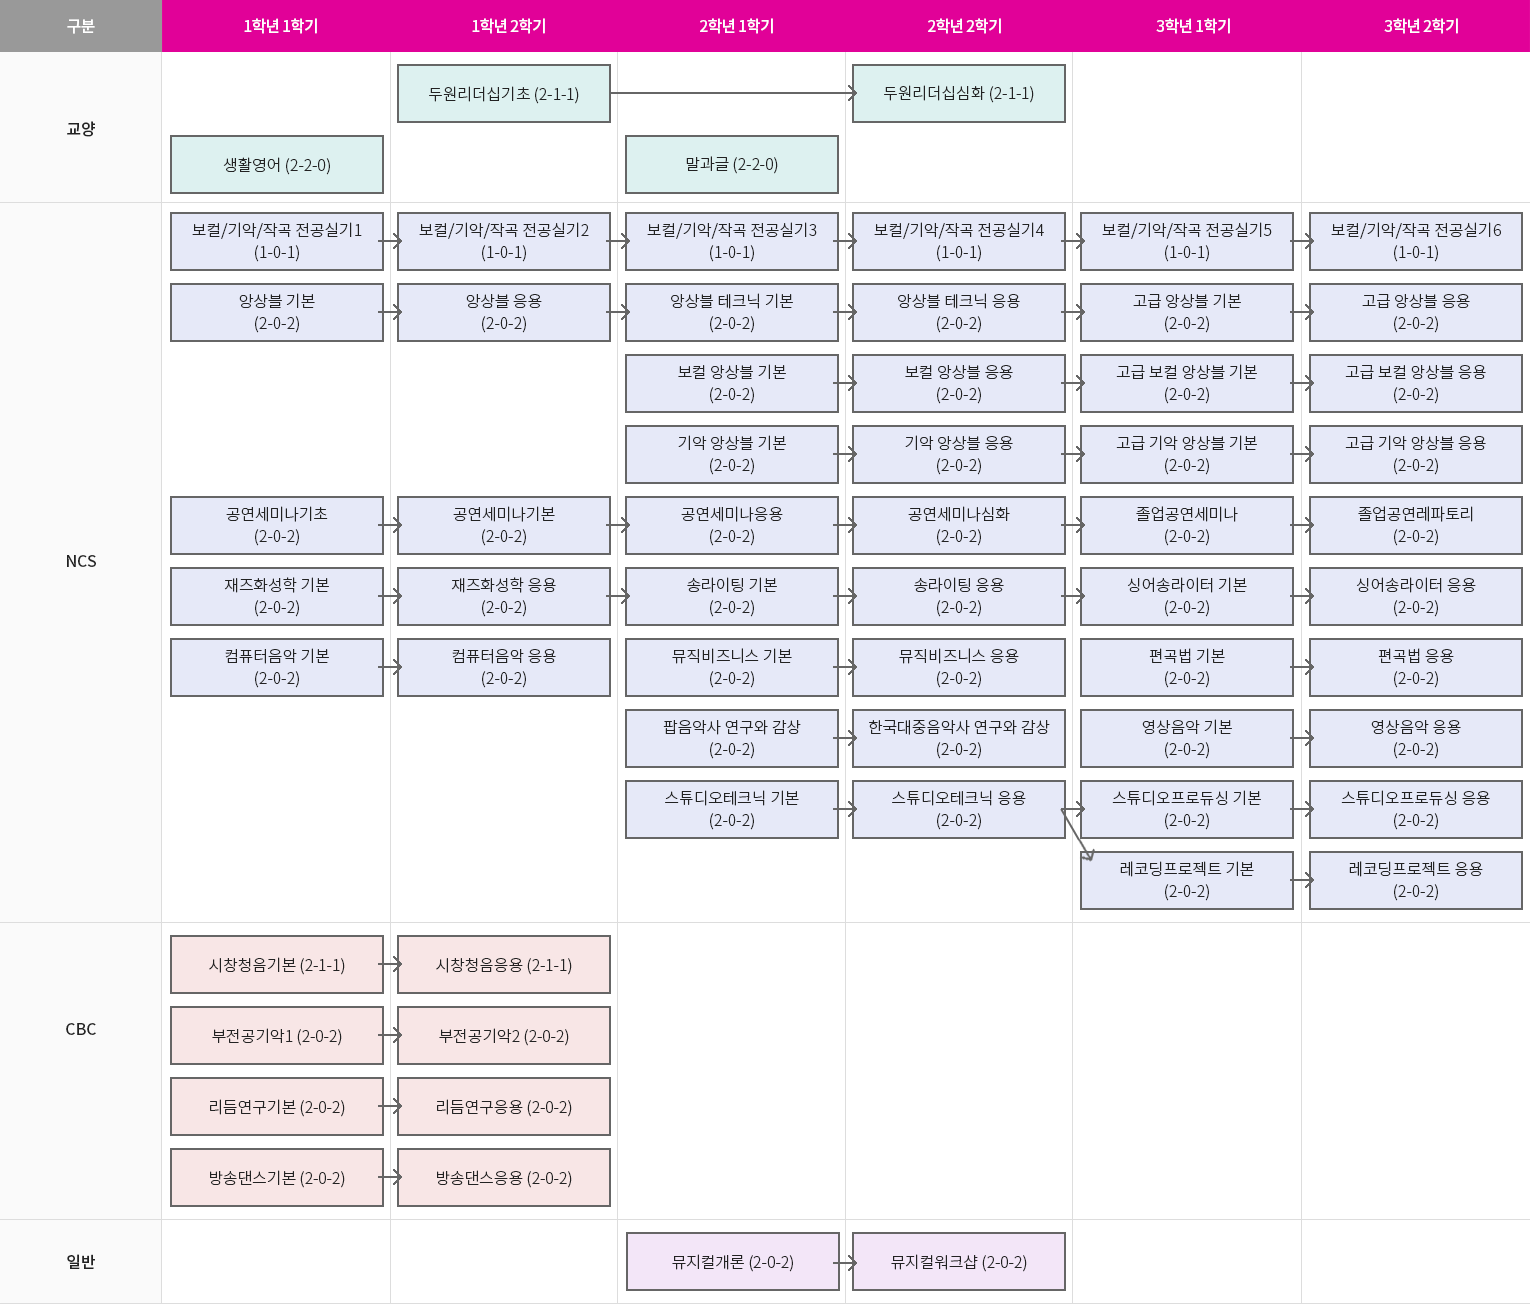The width and height of the screenshot is (1530, 1305).
Task: Open the 편곡법 응용 course
Action: 1416,667
